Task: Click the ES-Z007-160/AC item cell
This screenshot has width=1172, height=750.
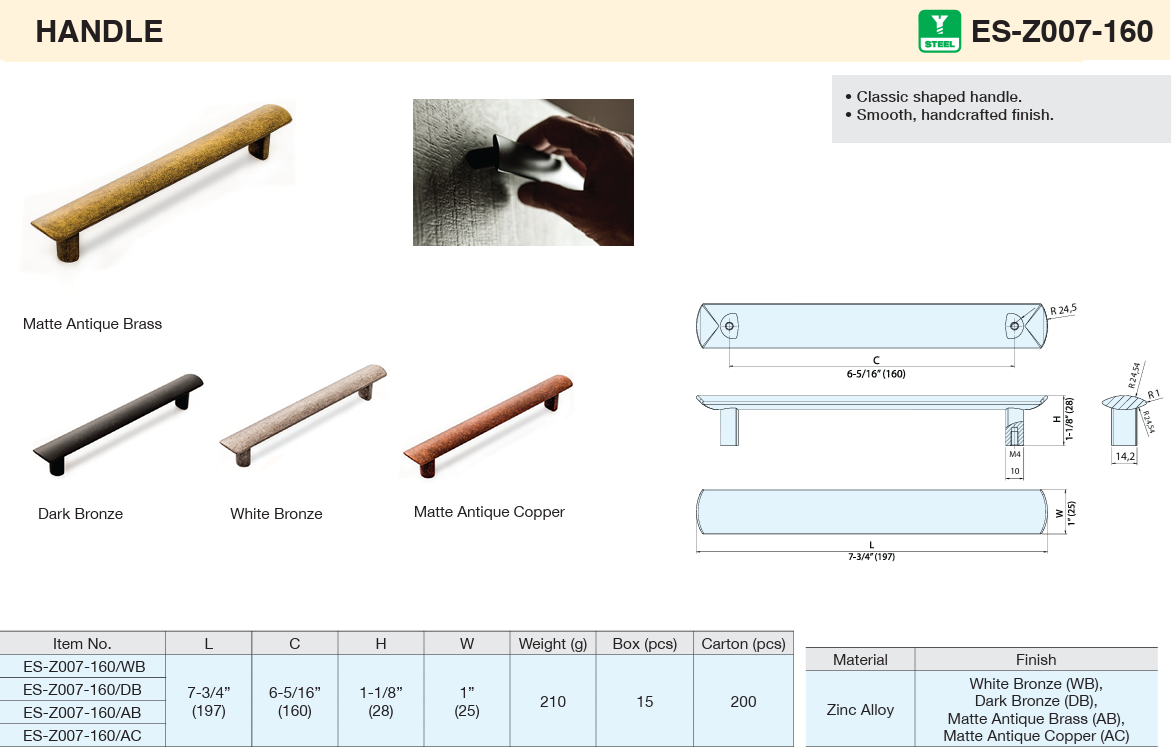Action: (x=83, y=736)
